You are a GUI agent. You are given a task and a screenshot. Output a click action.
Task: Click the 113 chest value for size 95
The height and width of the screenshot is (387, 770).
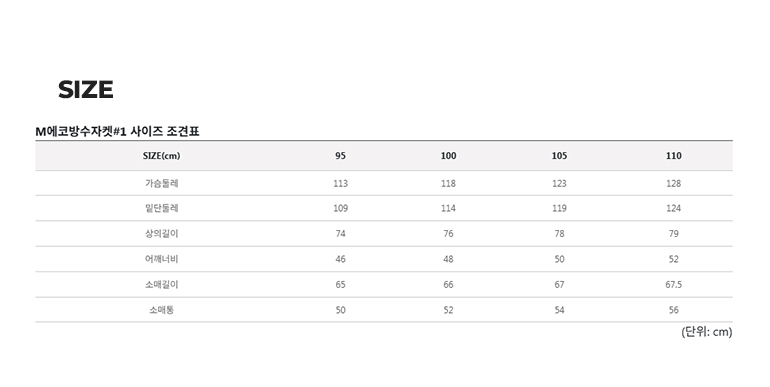click(340, 183)
